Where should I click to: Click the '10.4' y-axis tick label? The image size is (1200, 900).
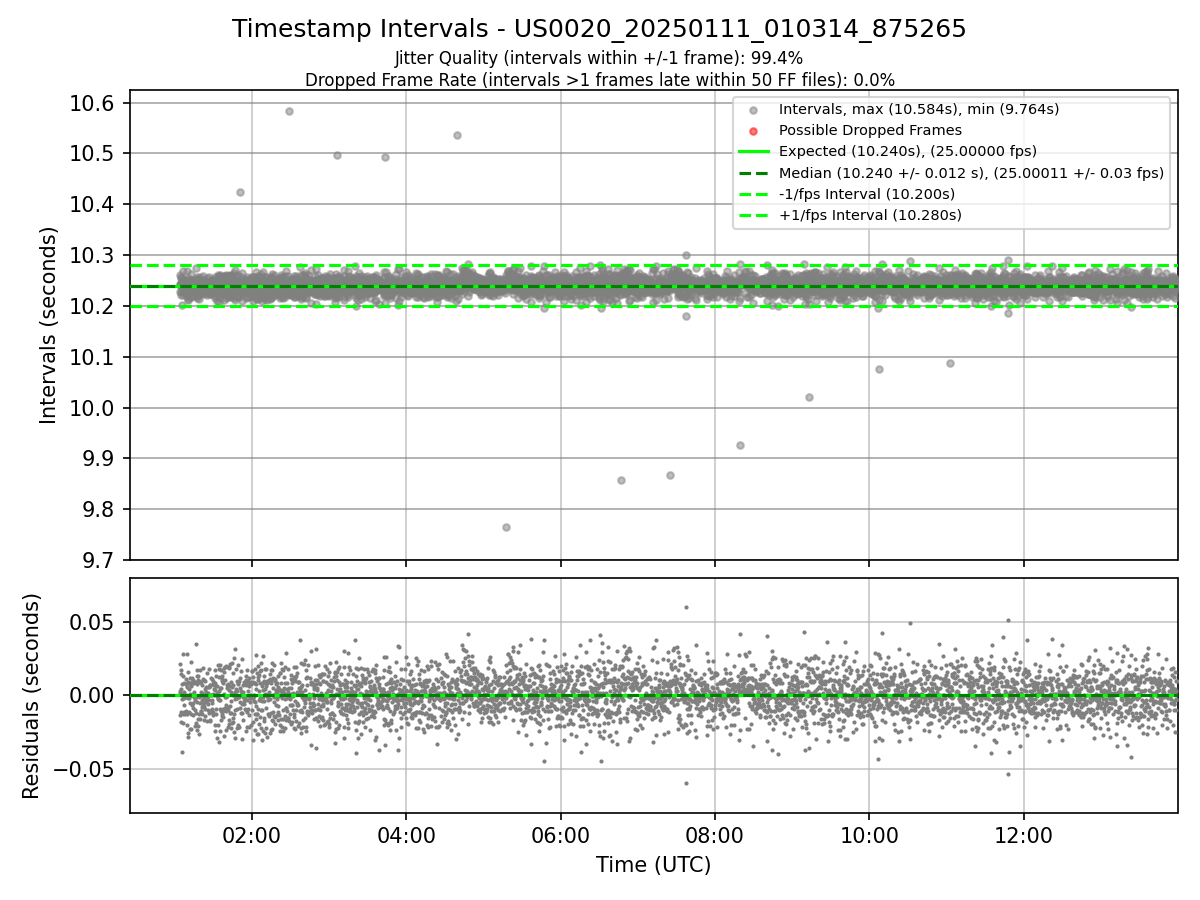(x=94, y=205)
